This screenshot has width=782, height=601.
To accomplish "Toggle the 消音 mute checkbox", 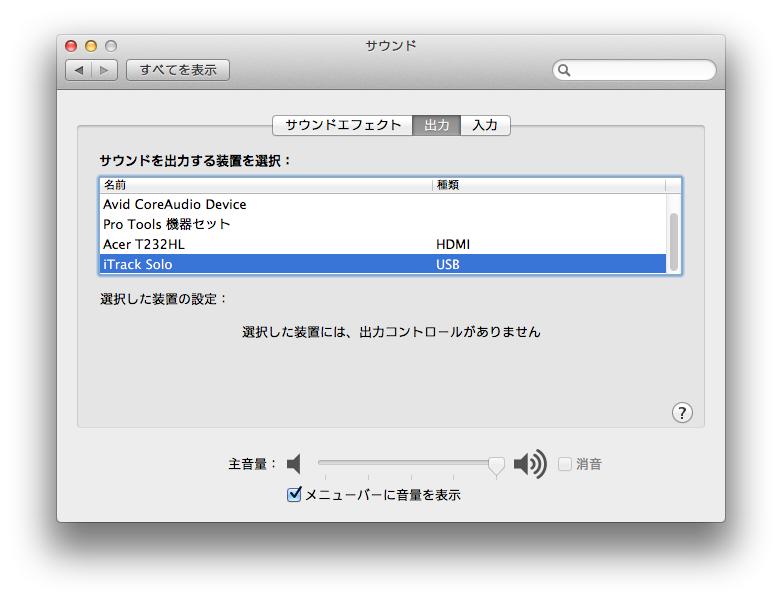I will [x=565, y=464].
